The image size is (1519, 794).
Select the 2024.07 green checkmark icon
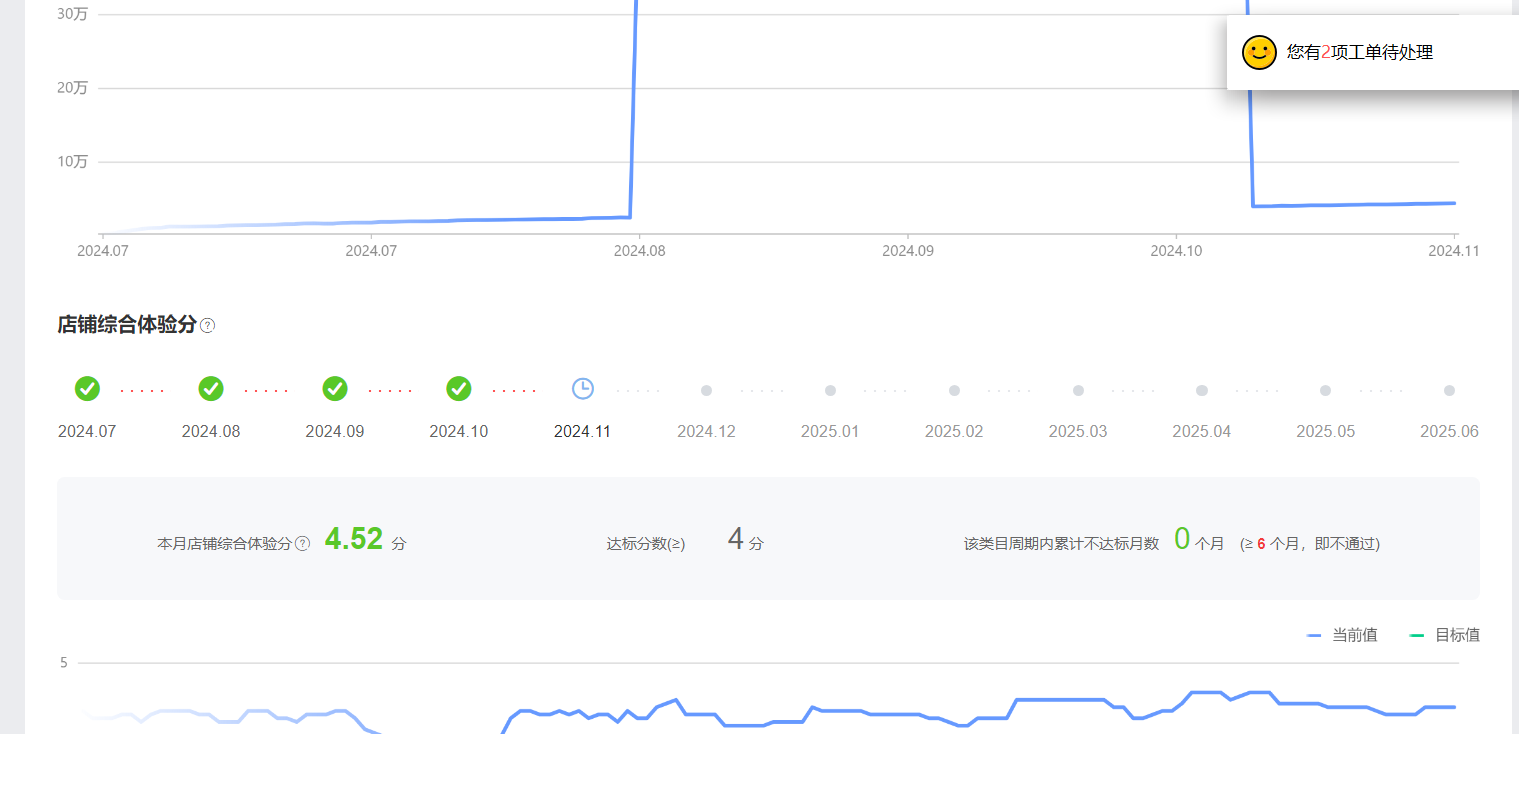click(x=87, y=389)
